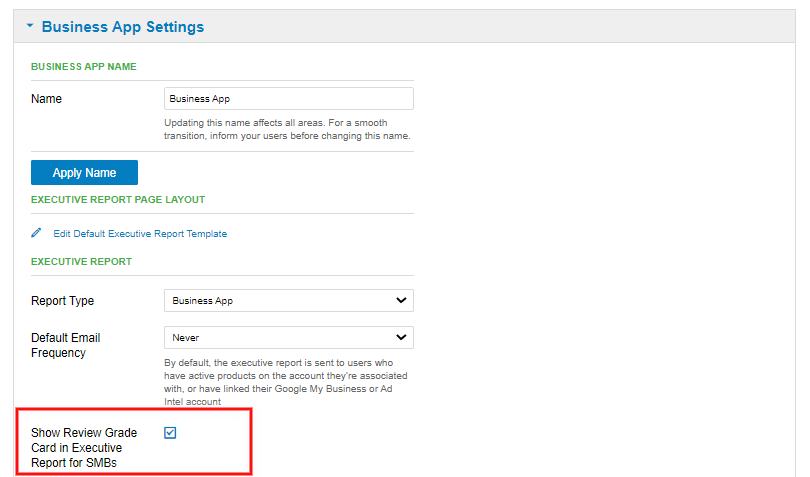810x477 pixels.
Task: Collapse the Business App Settings section arrow
Action: click(x=30, y=25)
